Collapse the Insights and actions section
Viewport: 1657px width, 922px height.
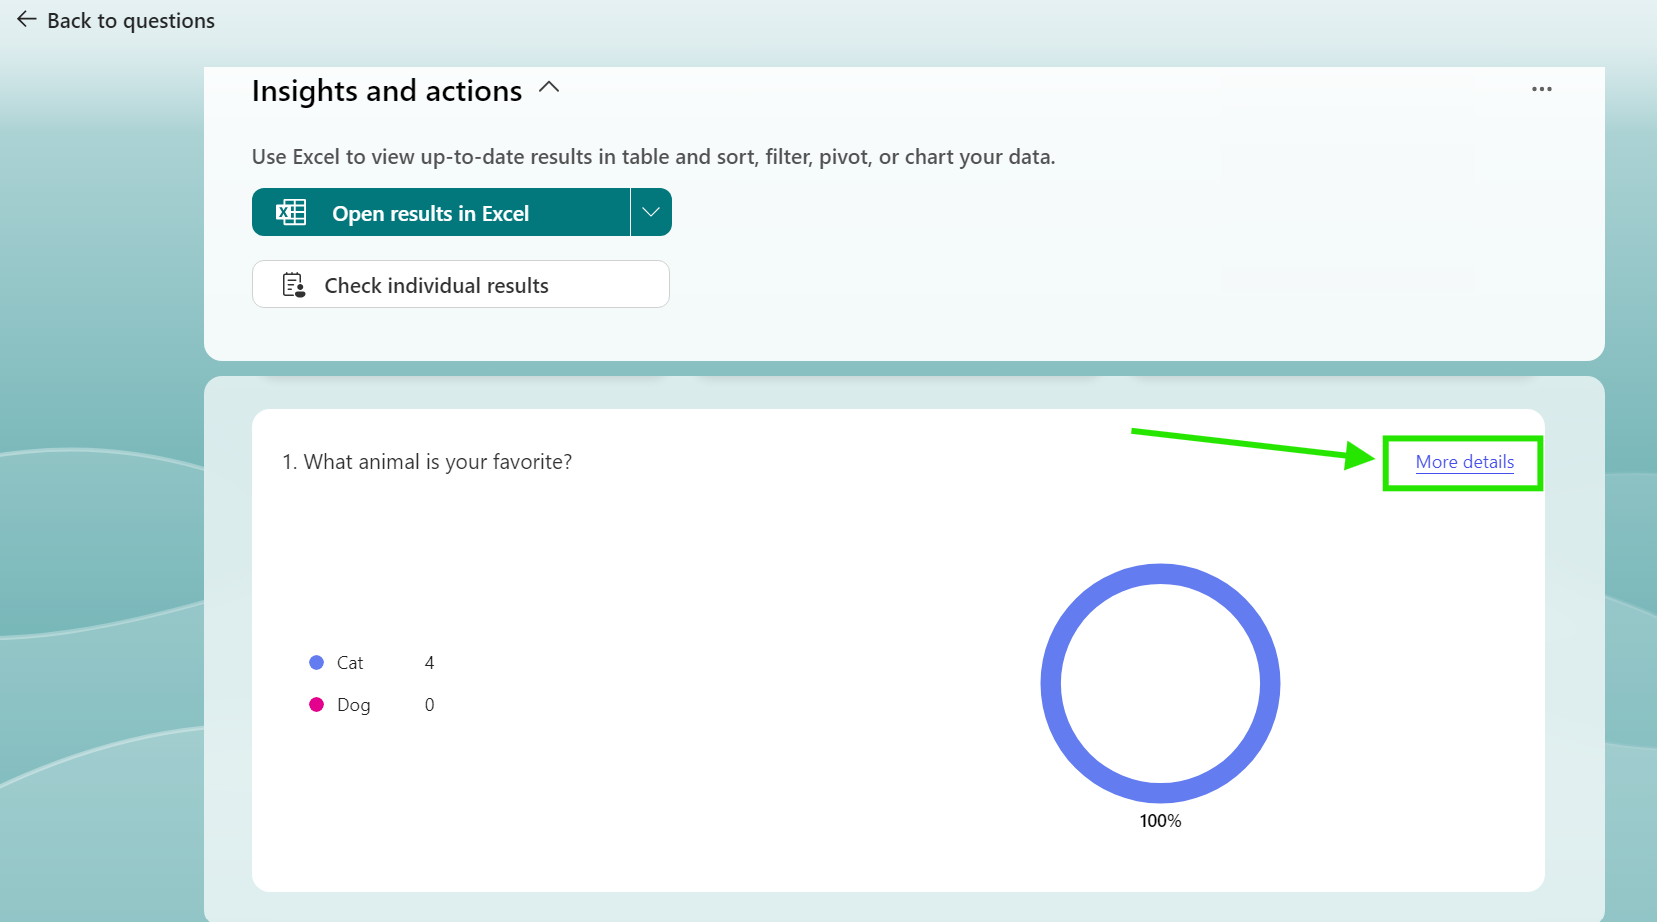point(549,88)
